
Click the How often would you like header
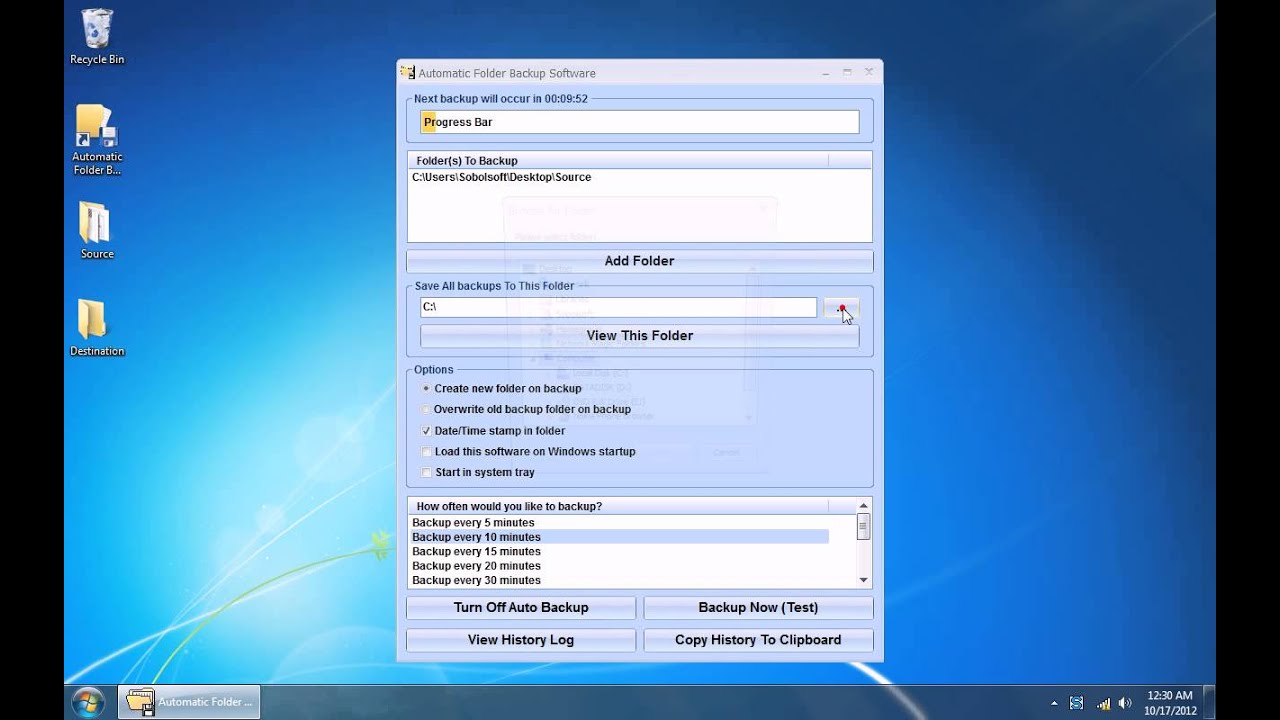pyautogui.click(x=618, y=506)
